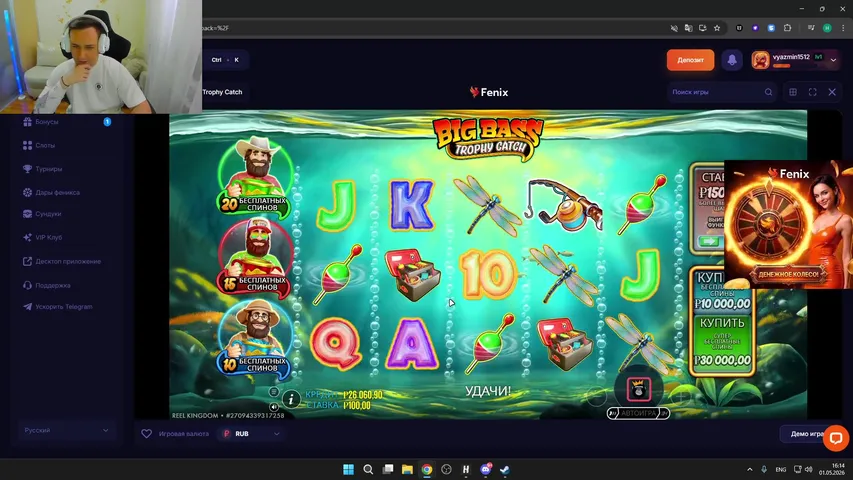Open Windows Start menu
Image resolution: width=853 pixels, height=480 pixels.
point(348,469)
